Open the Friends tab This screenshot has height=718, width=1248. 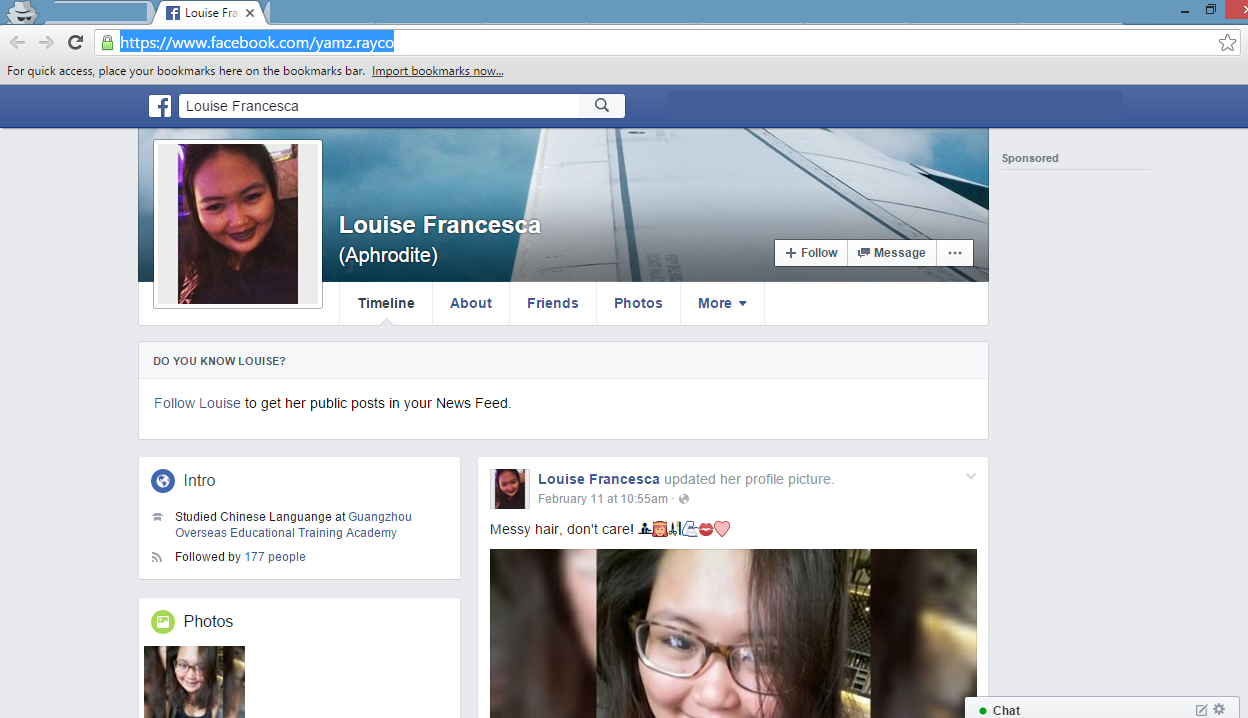pos(553,303)
